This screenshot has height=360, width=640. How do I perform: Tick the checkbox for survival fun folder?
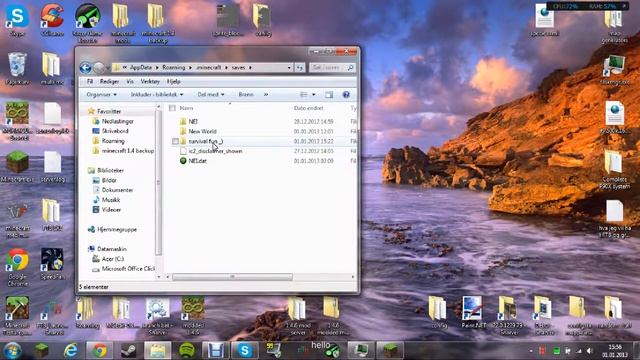(175, 141)
